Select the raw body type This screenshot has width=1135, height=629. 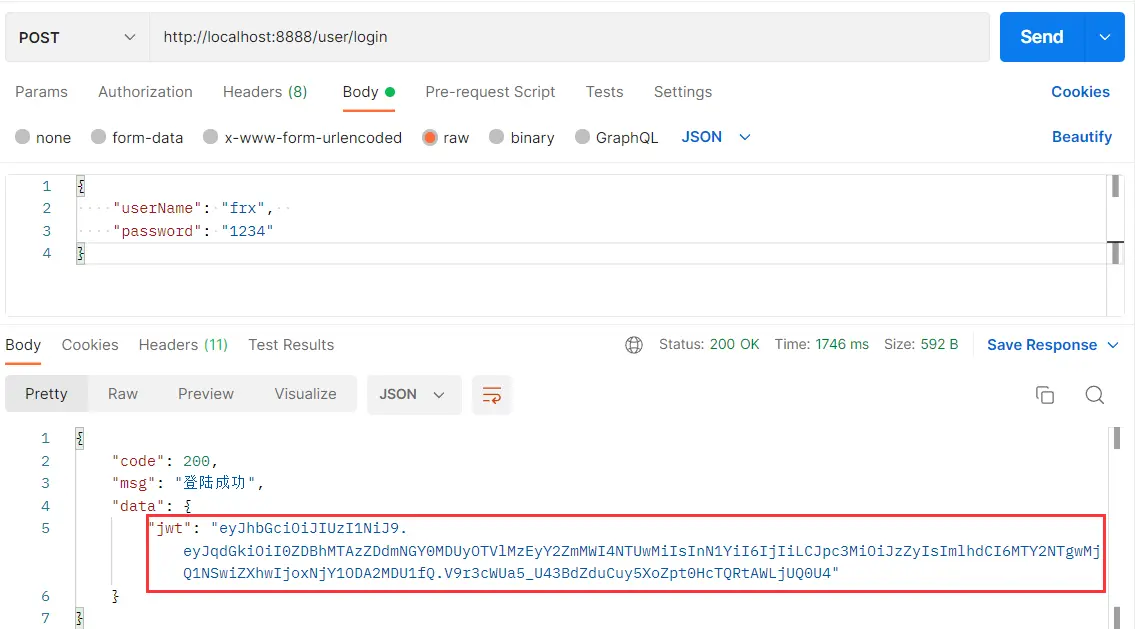pos(446,138)
